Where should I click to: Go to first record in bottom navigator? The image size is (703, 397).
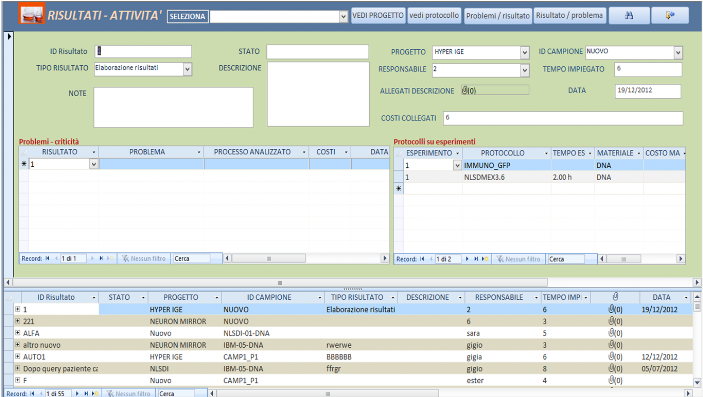[32, 393]
